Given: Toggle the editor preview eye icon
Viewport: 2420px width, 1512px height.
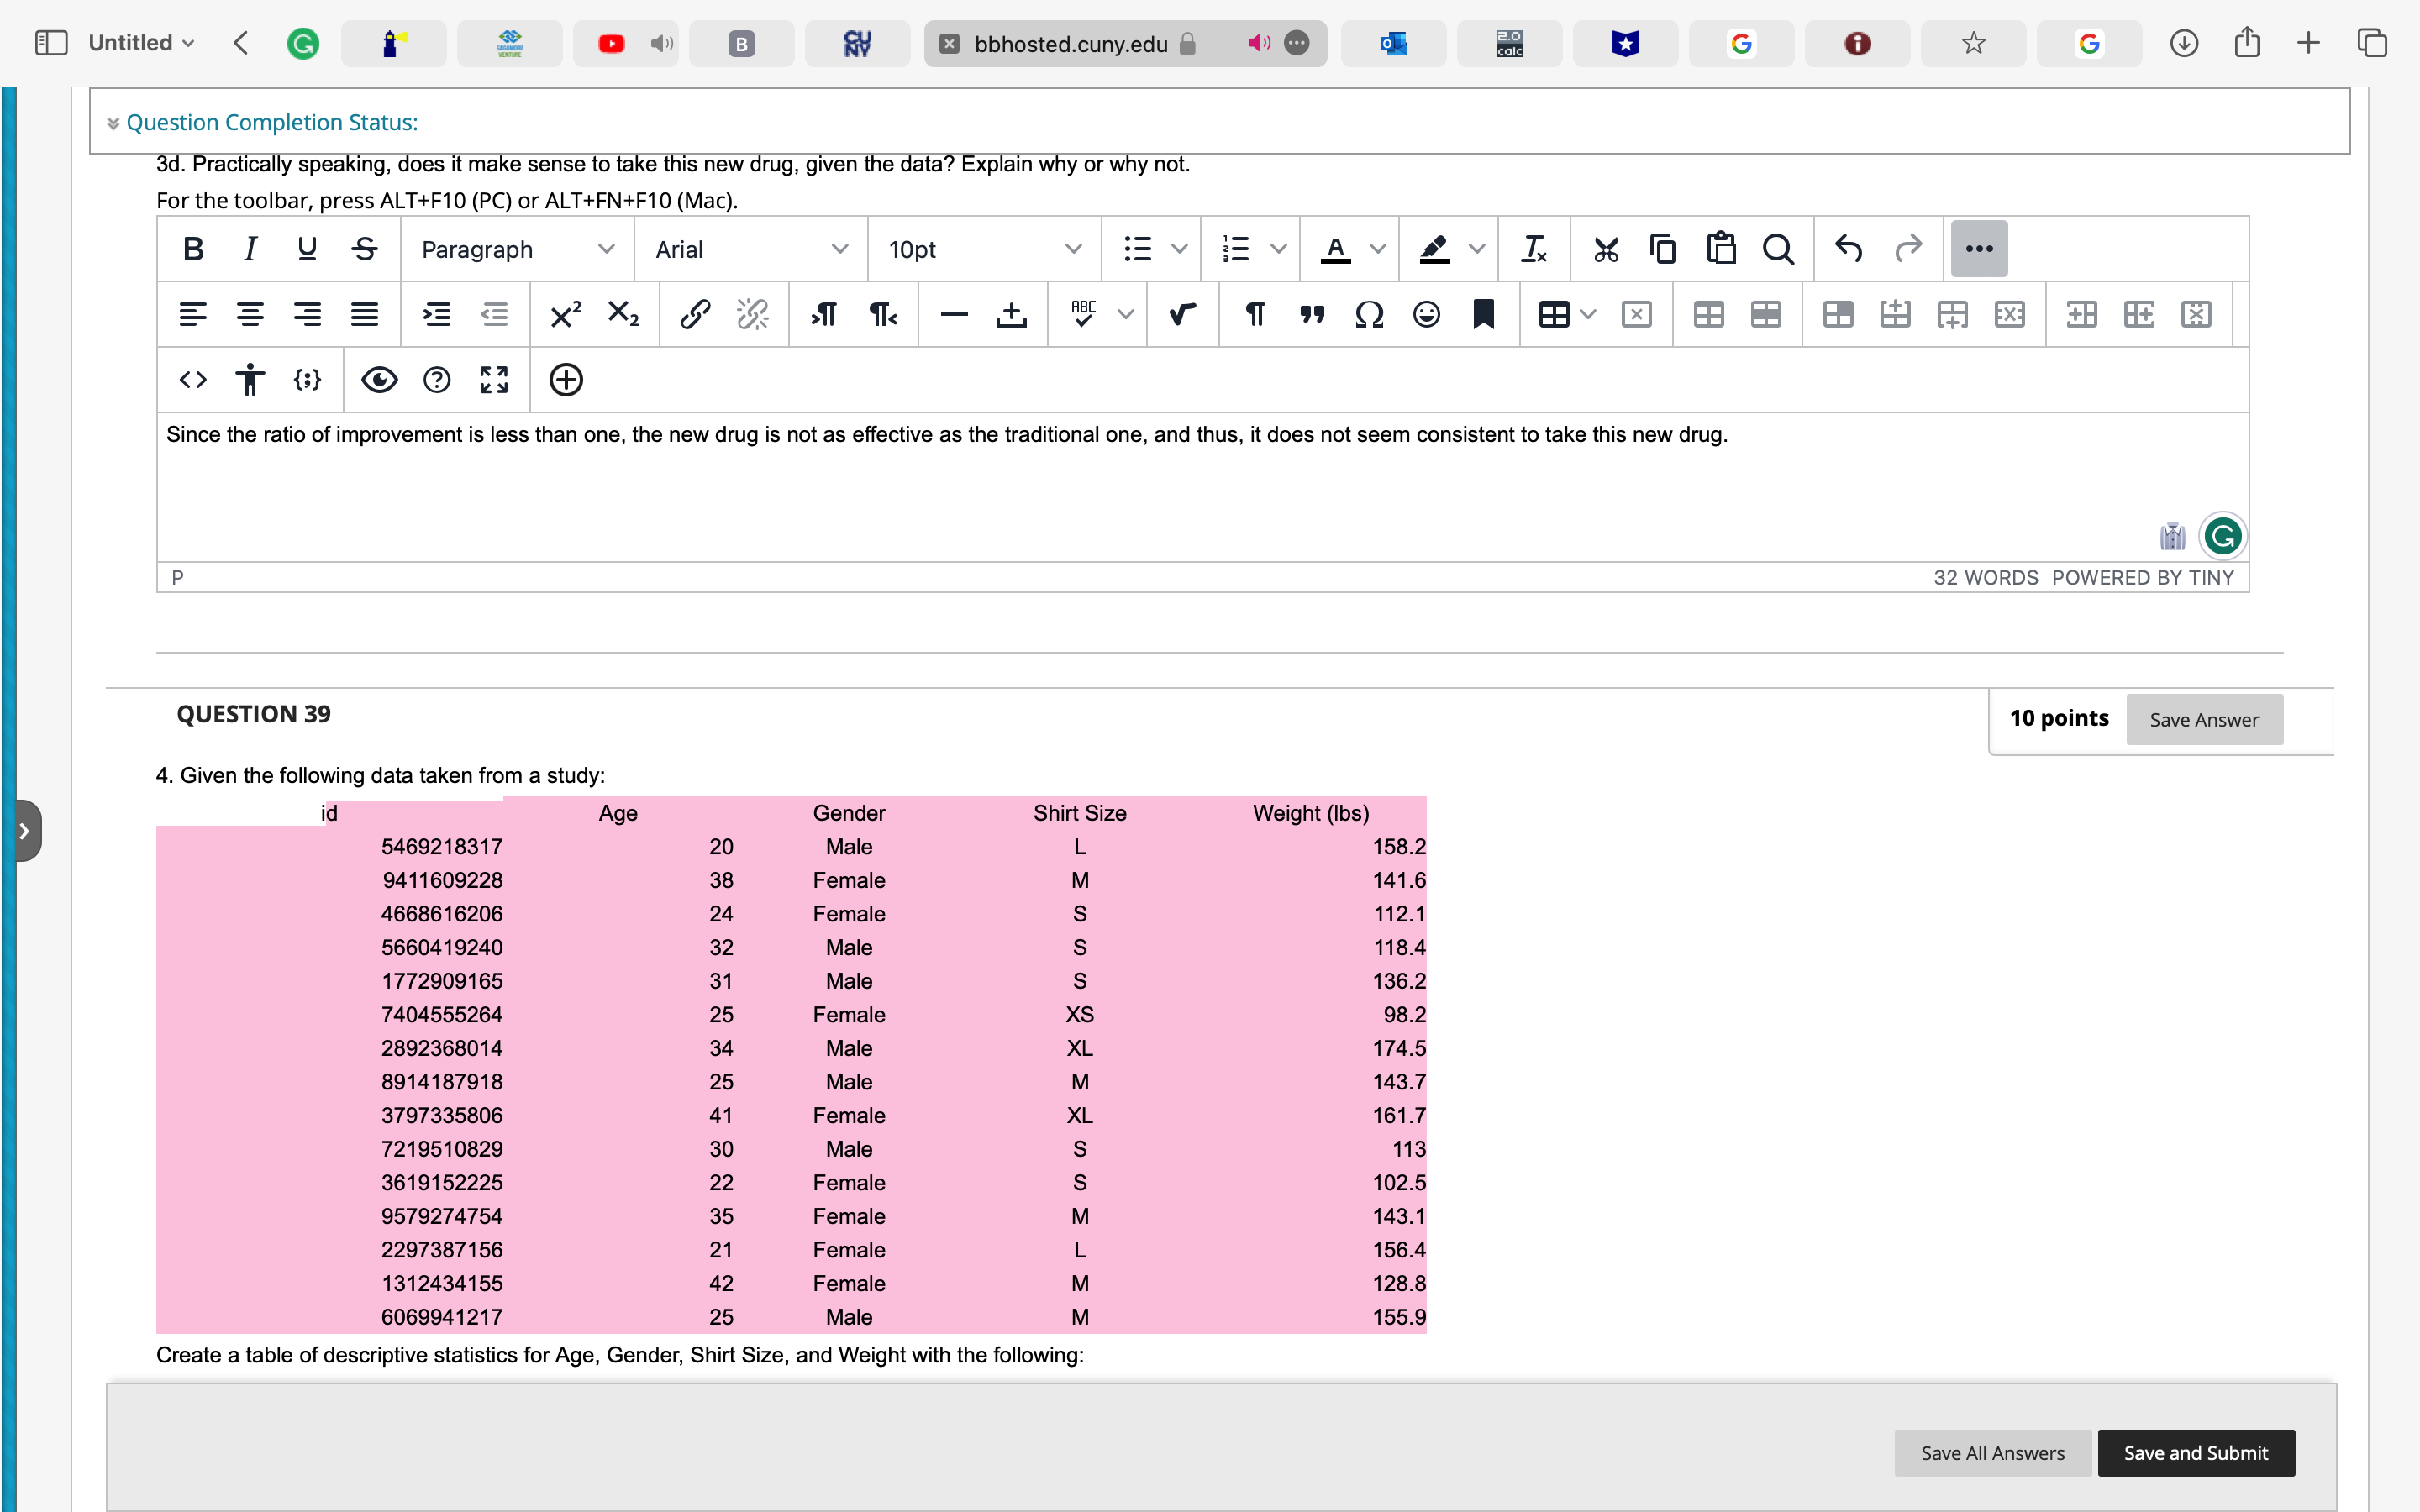Looking at the screenshot, I should (x=379, y=380).
